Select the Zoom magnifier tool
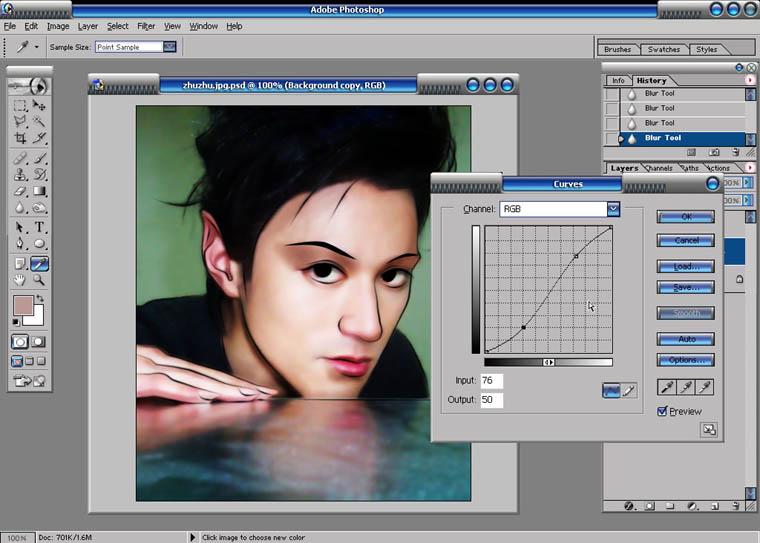760x543 pixels. pyautogui.click(x=39, y=280)
